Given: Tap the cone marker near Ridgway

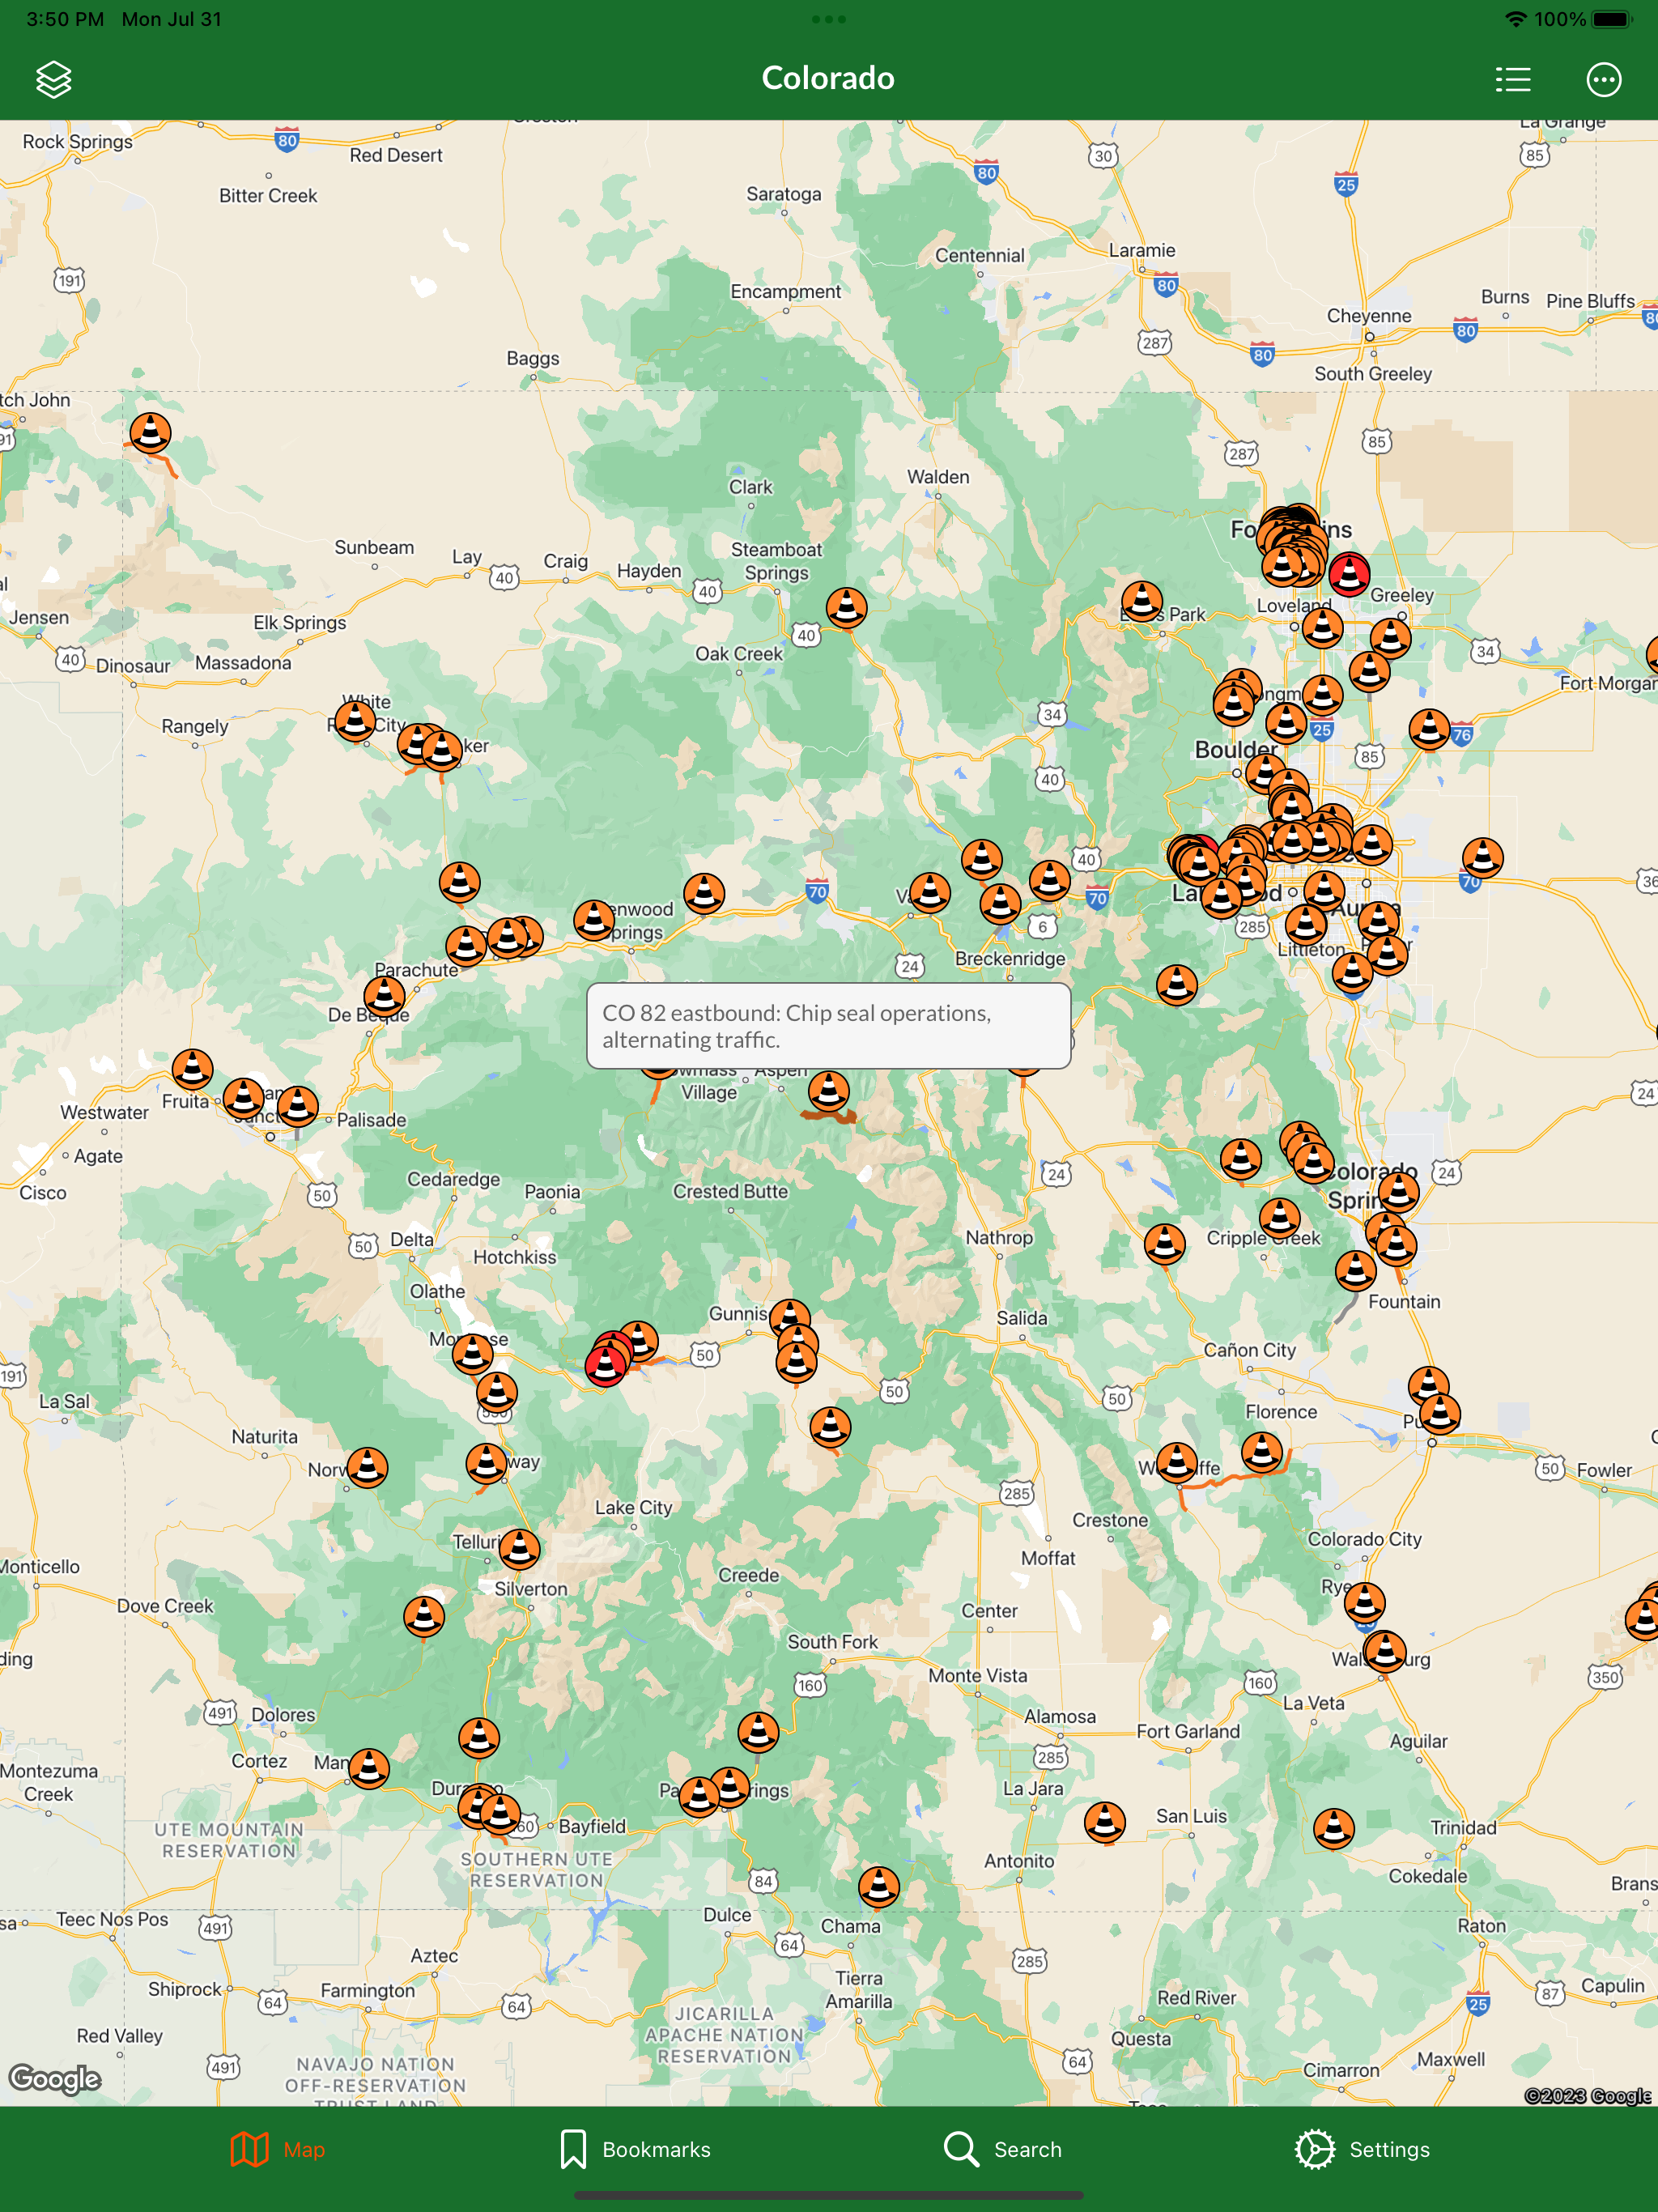Looking at the screenshot, I should pyautogui.click(x=486, y=1463).
